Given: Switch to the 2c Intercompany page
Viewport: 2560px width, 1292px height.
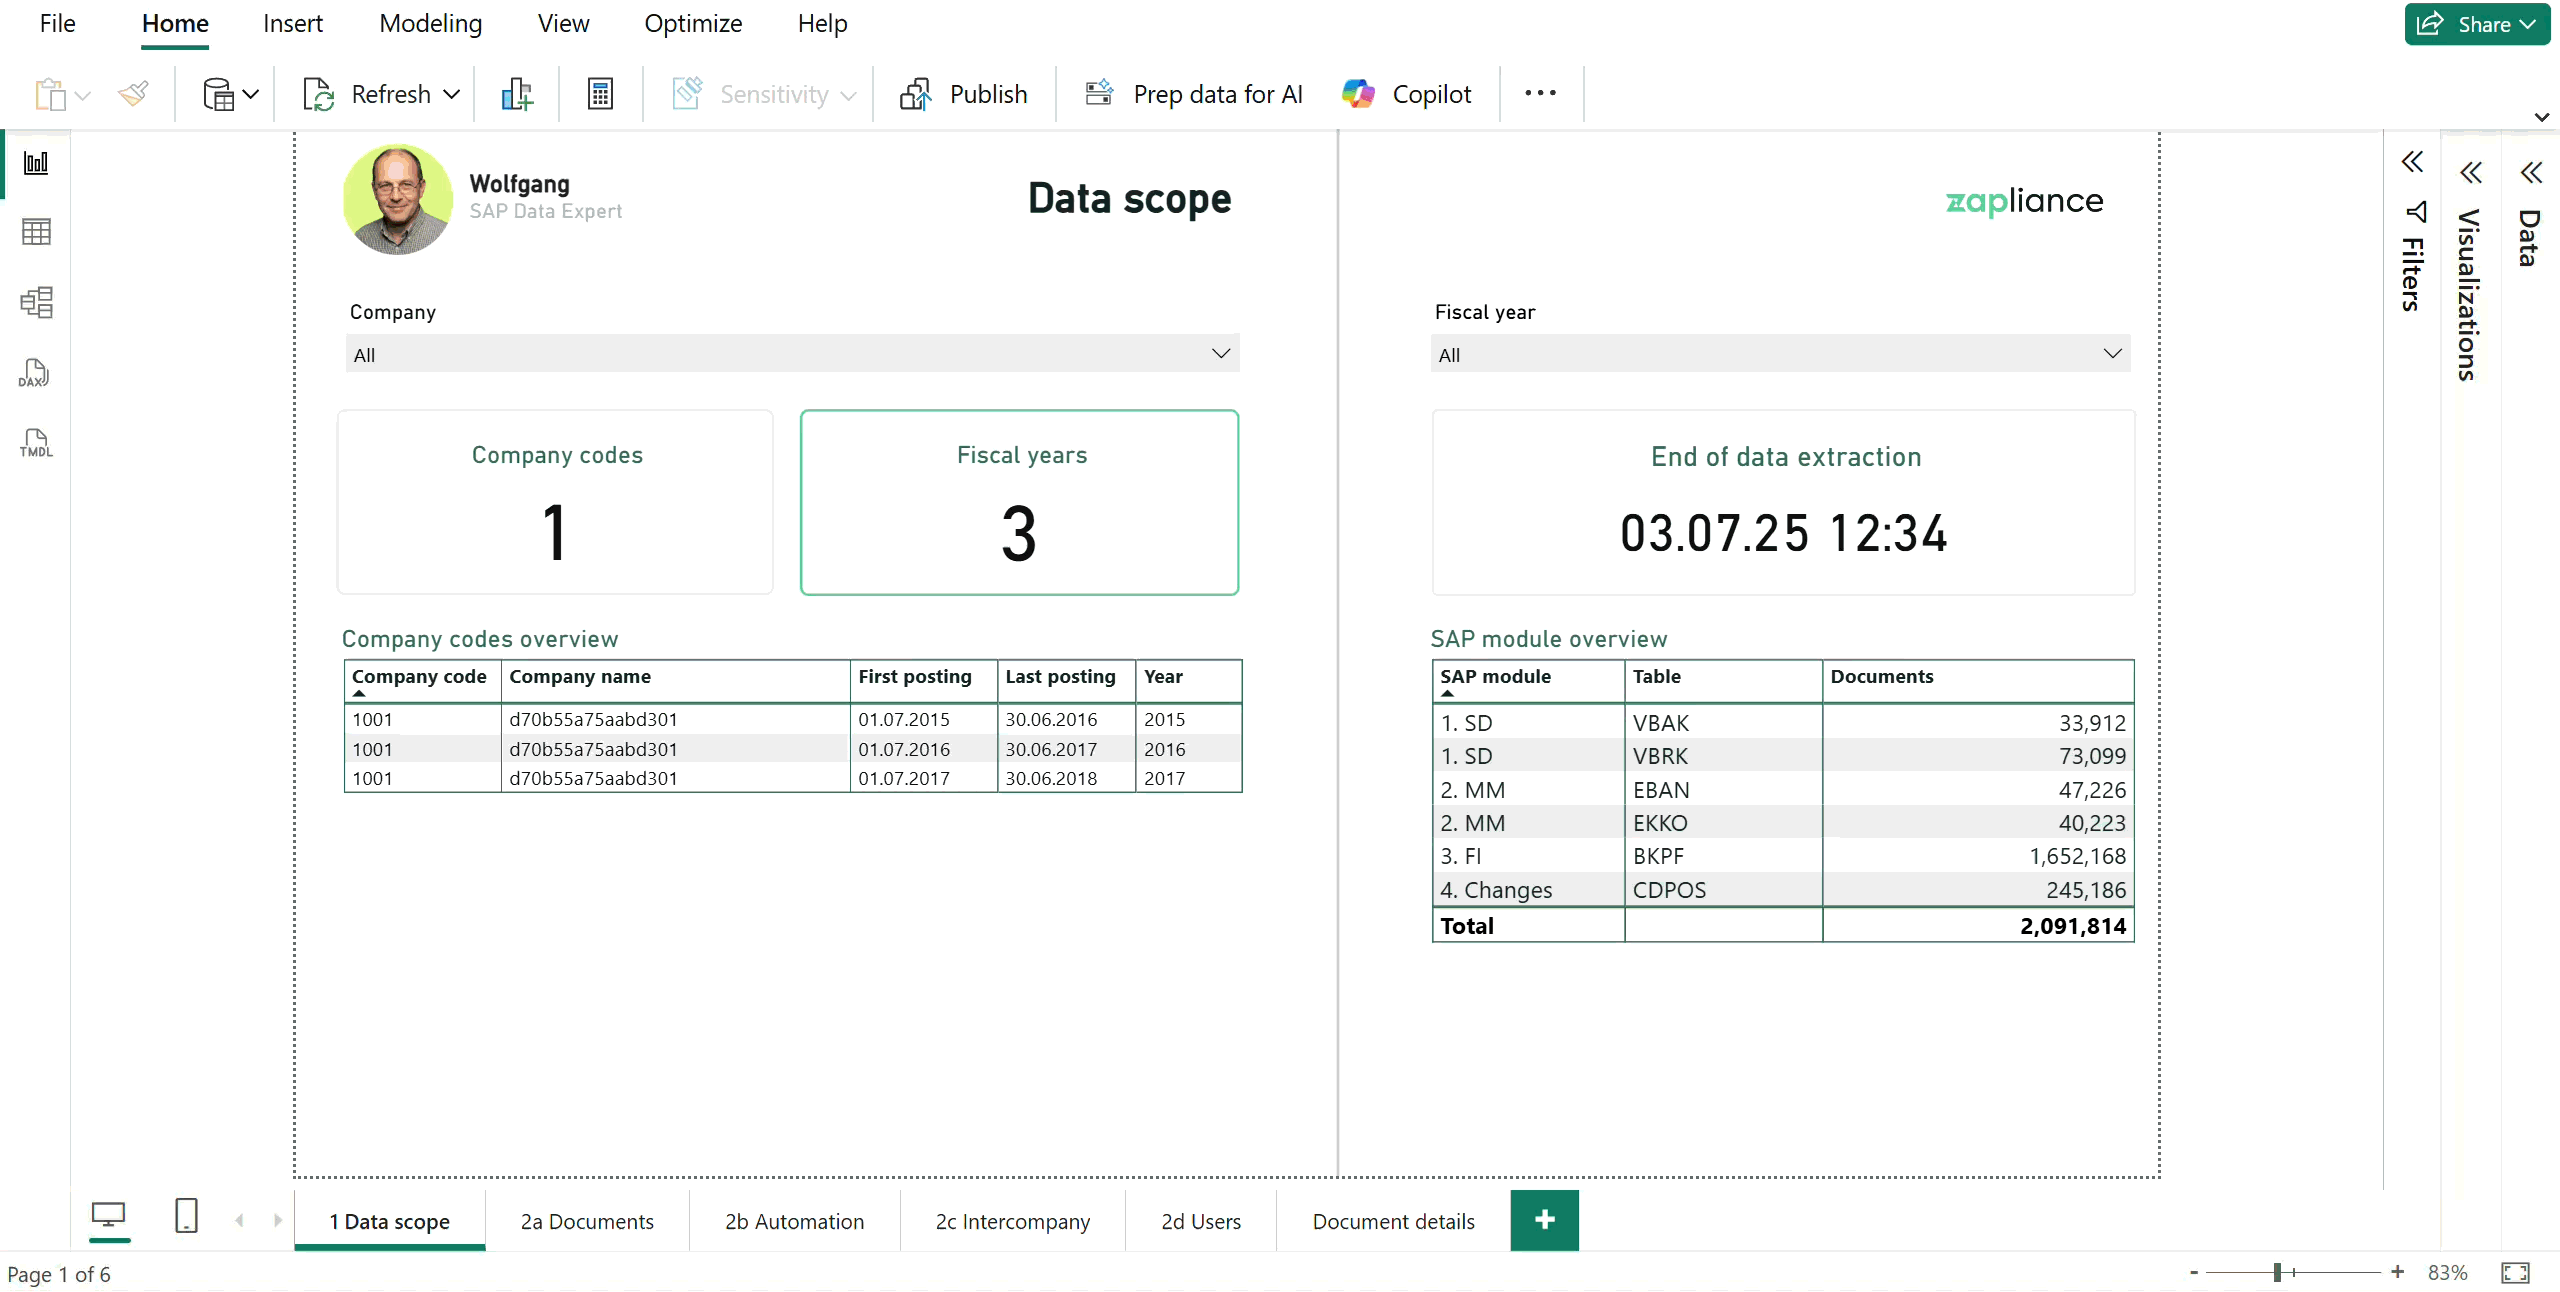Looking at the screenshot, I should point(1012,1221).
